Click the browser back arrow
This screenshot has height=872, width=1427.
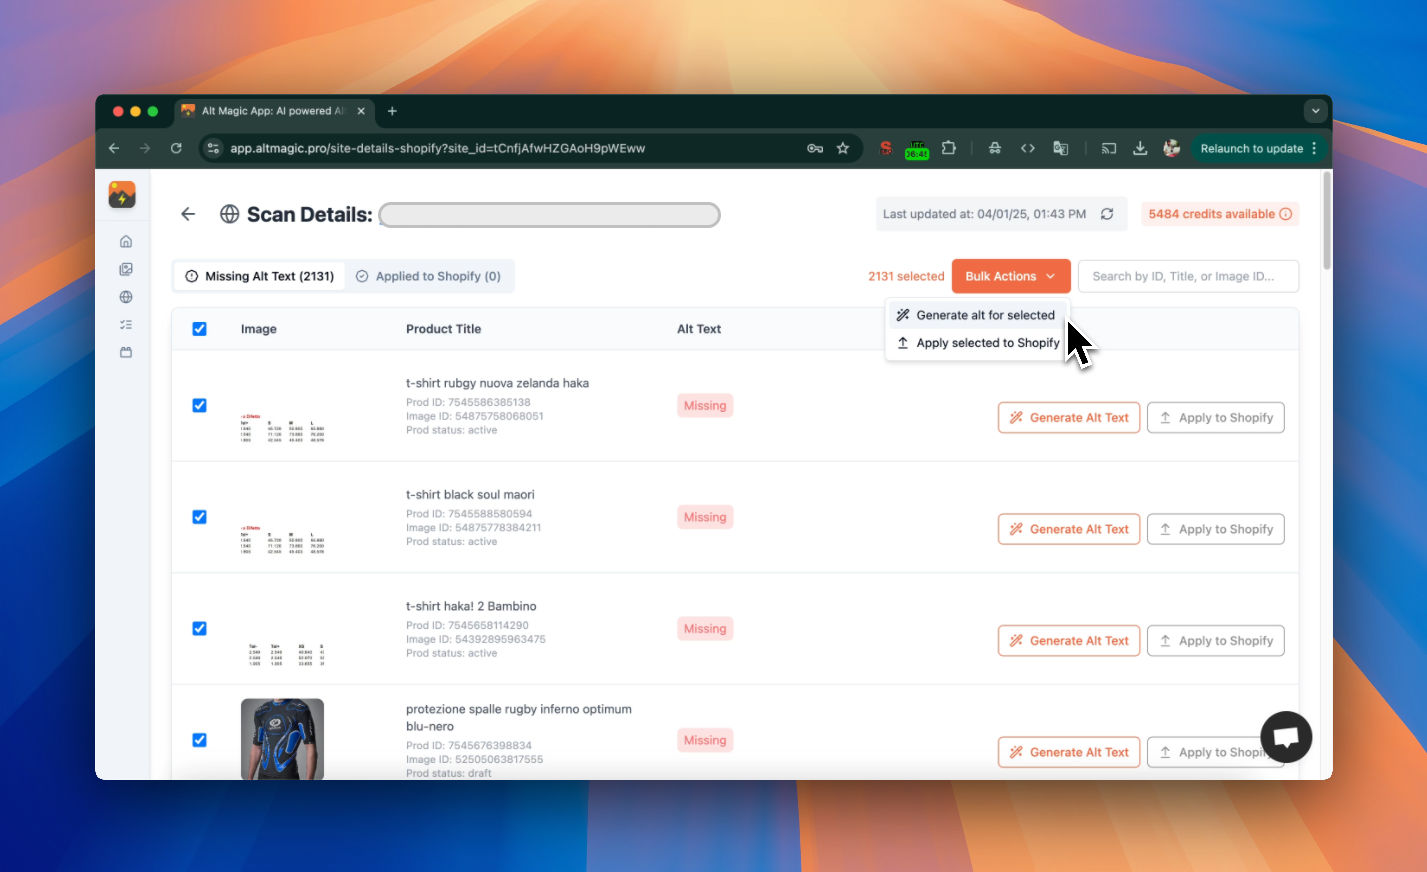114,148
